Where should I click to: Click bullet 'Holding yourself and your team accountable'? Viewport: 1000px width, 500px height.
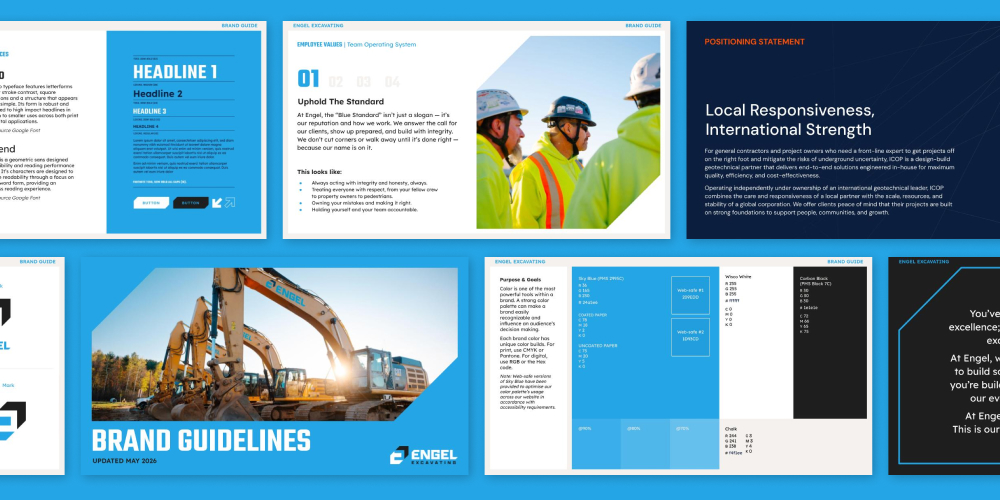point(365,209)
